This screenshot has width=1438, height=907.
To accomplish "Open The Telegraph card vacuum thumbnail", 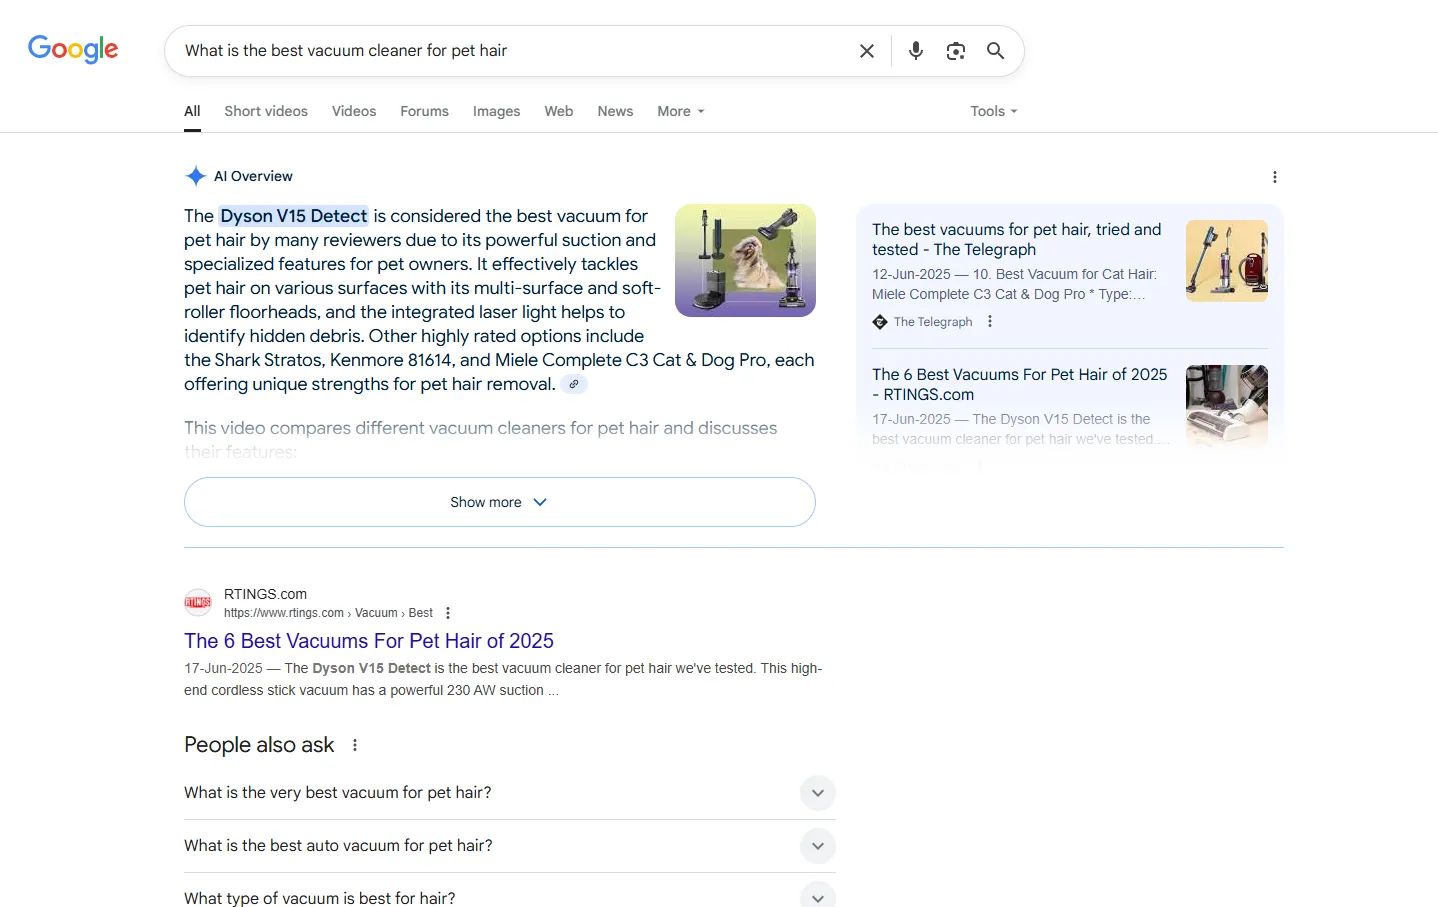I will coord(1227,261).
